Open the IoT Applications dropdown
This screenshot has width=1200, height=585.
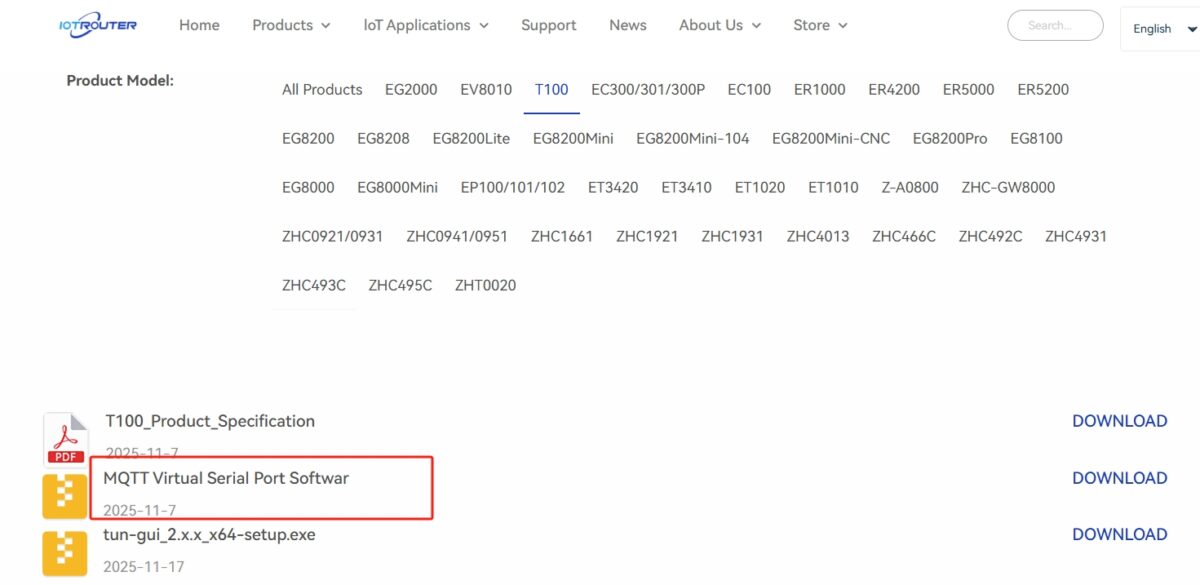coord(425,25)
